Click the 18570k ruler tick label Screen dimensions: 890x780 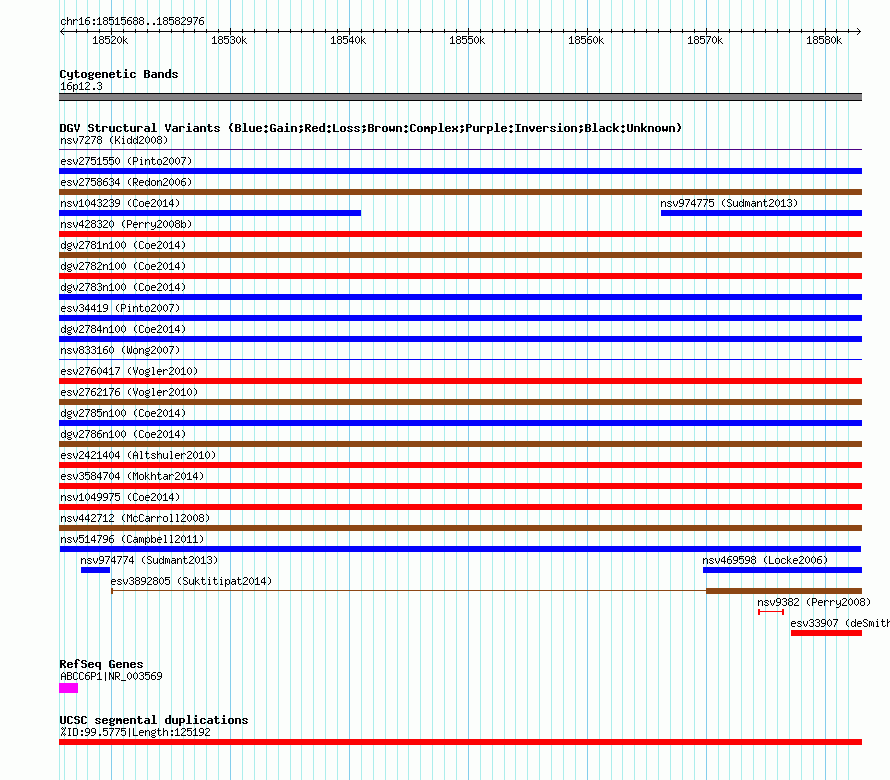pos(705,40)
